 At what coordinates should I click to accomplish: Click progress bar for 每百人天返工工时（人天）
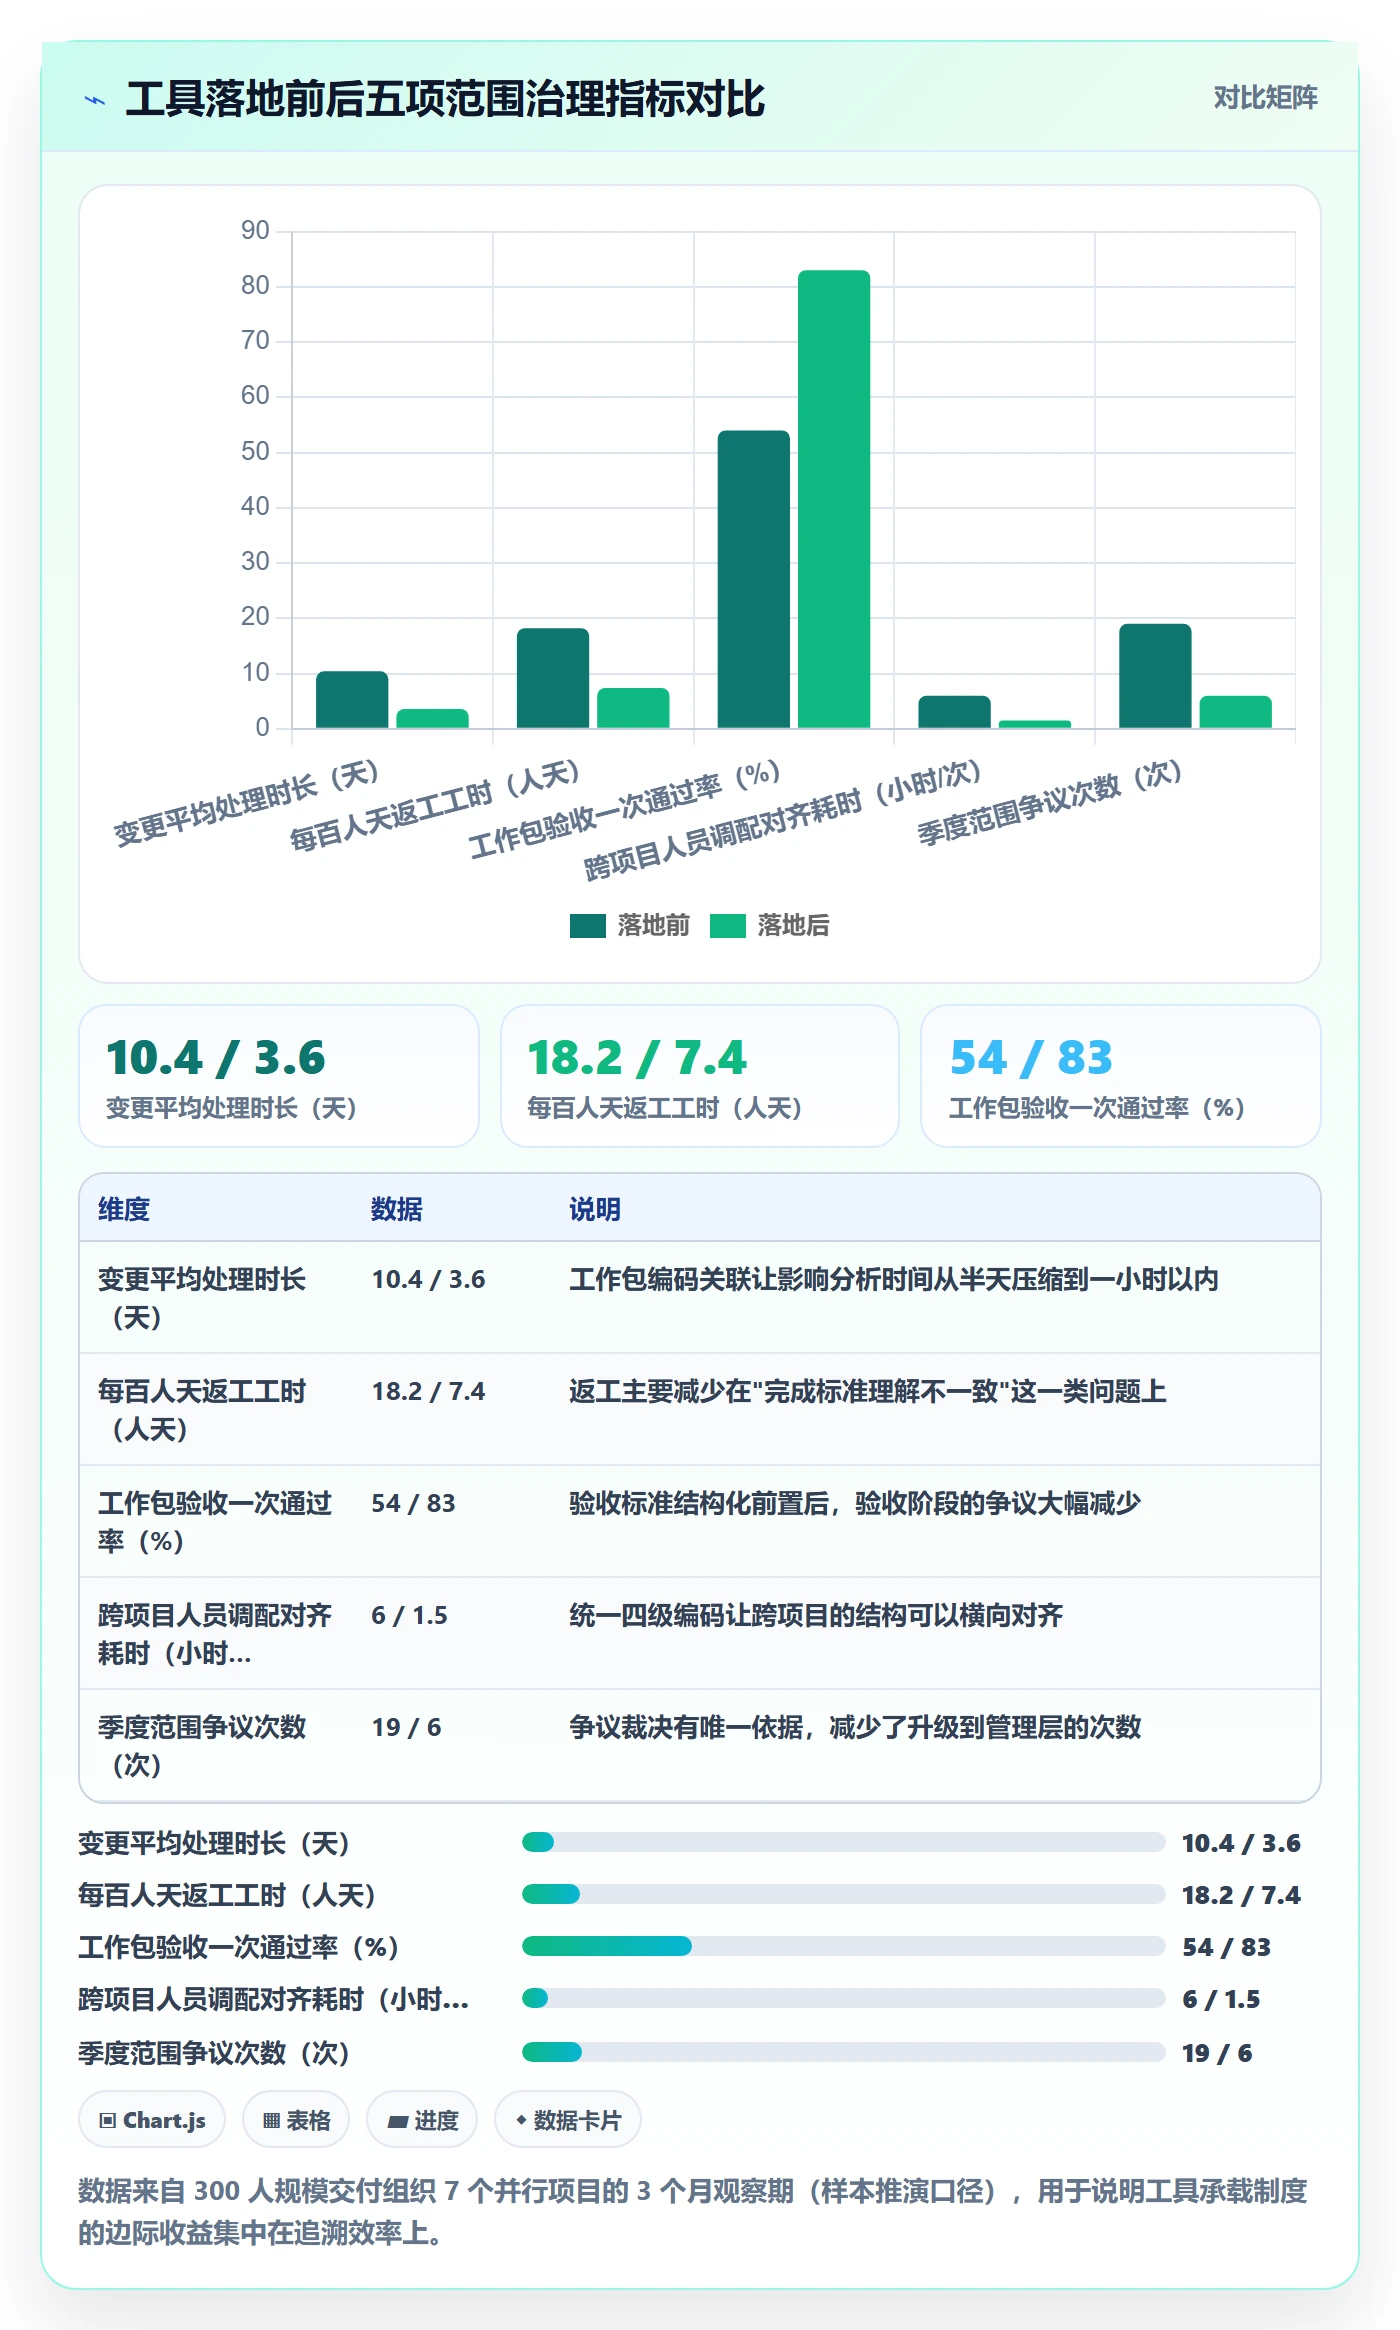pos(843,1894)
